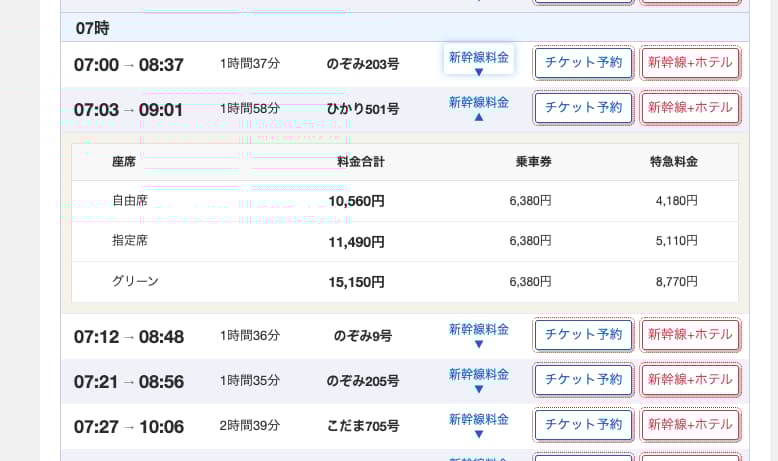
Task: Click total fare 10,560円
Action: [356, 201]
